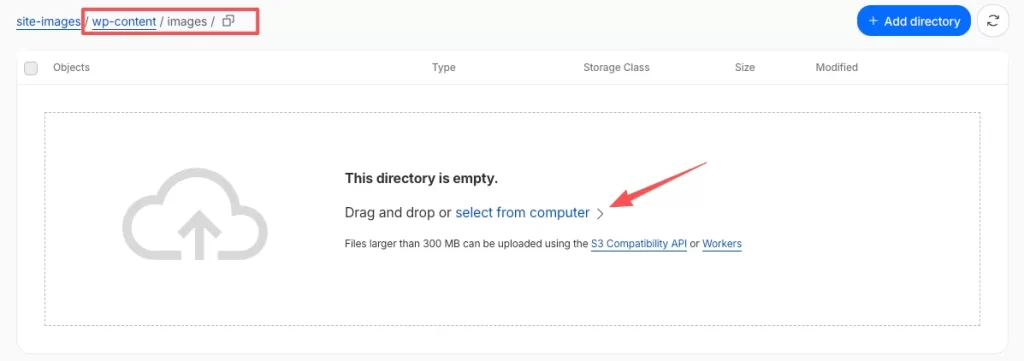1024x361 pixels.
Task: Sort by the Objects column header
Action: click(x=71, y=67)
